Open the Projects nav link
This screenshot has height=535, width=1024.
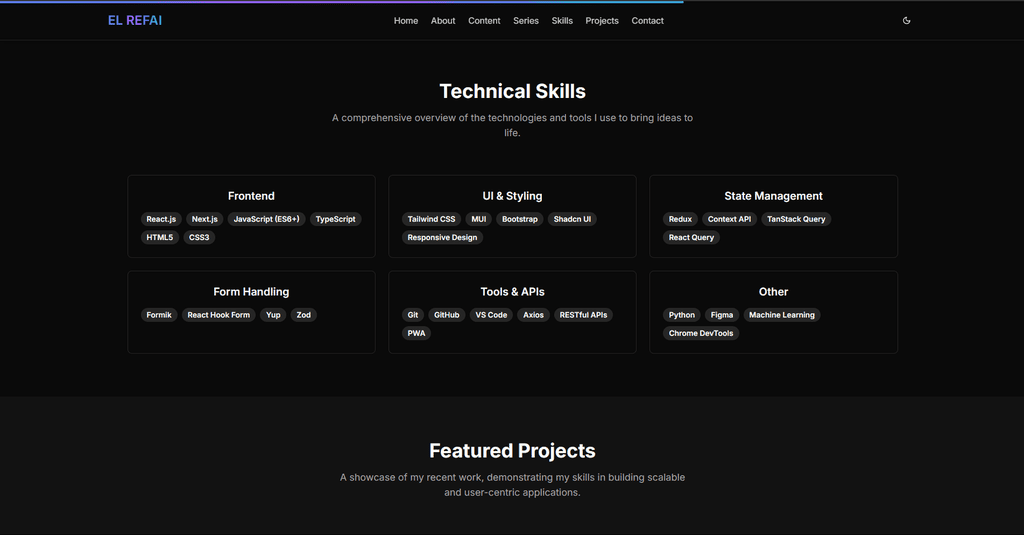click(x=601, y=21)
